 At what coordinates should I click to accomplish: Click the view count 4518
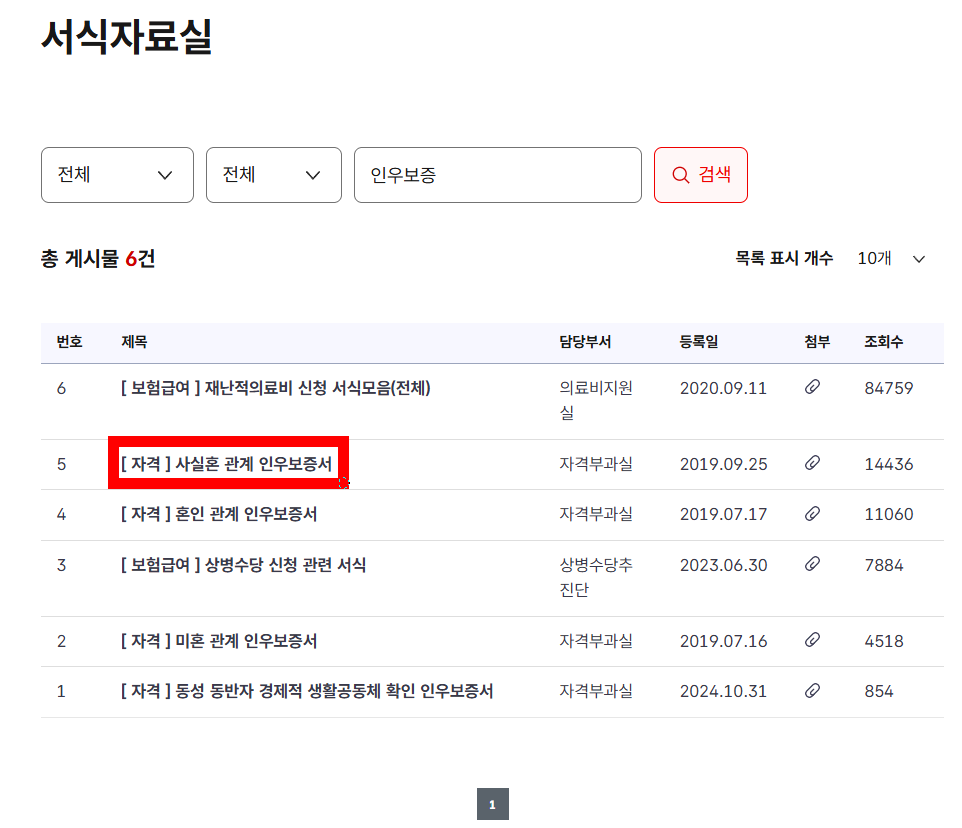[884, 642]
